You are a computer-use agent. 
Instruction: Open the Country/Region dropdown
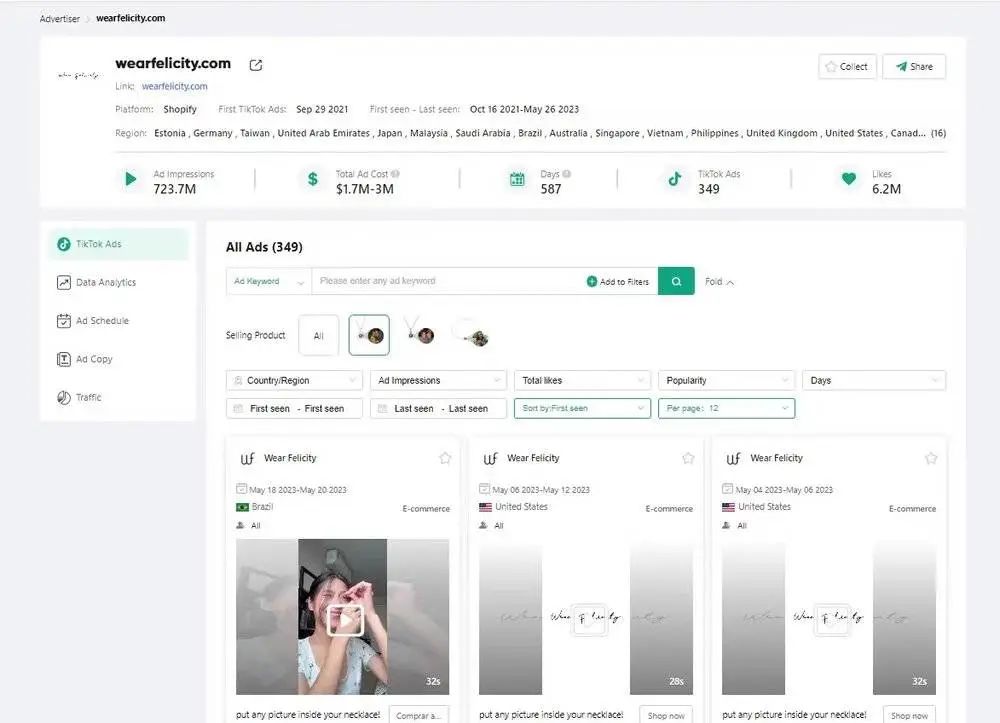(294, 381)
